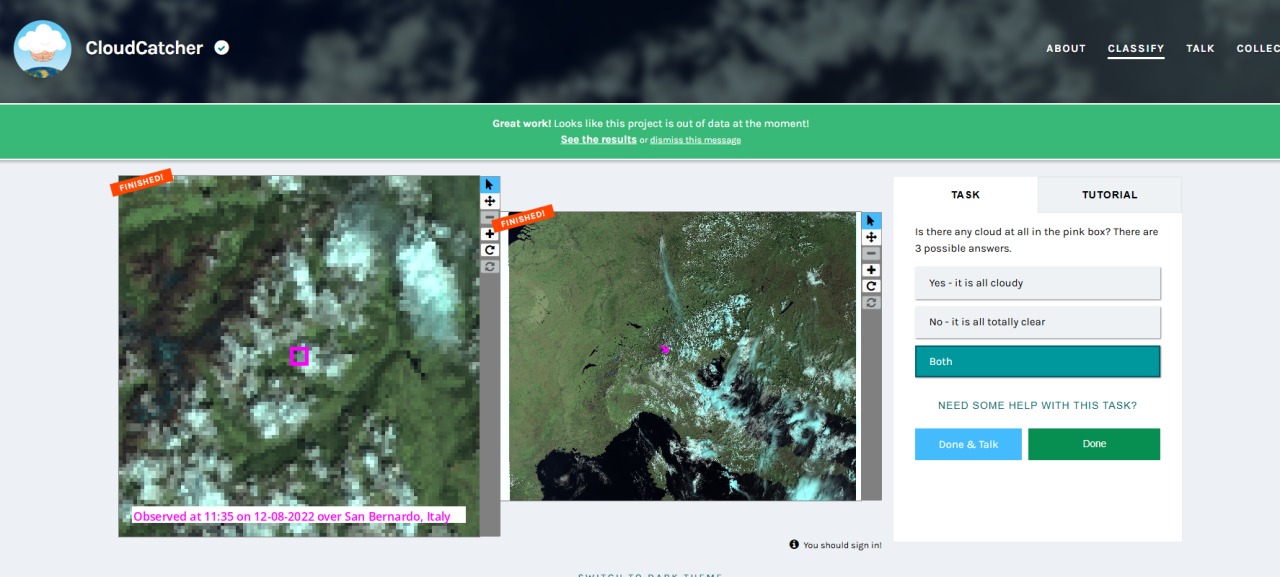Viewport: 1280px width, 577px height.
Task: Click the CloudCatcher project avatar logo
Action: tap(42, 48)
